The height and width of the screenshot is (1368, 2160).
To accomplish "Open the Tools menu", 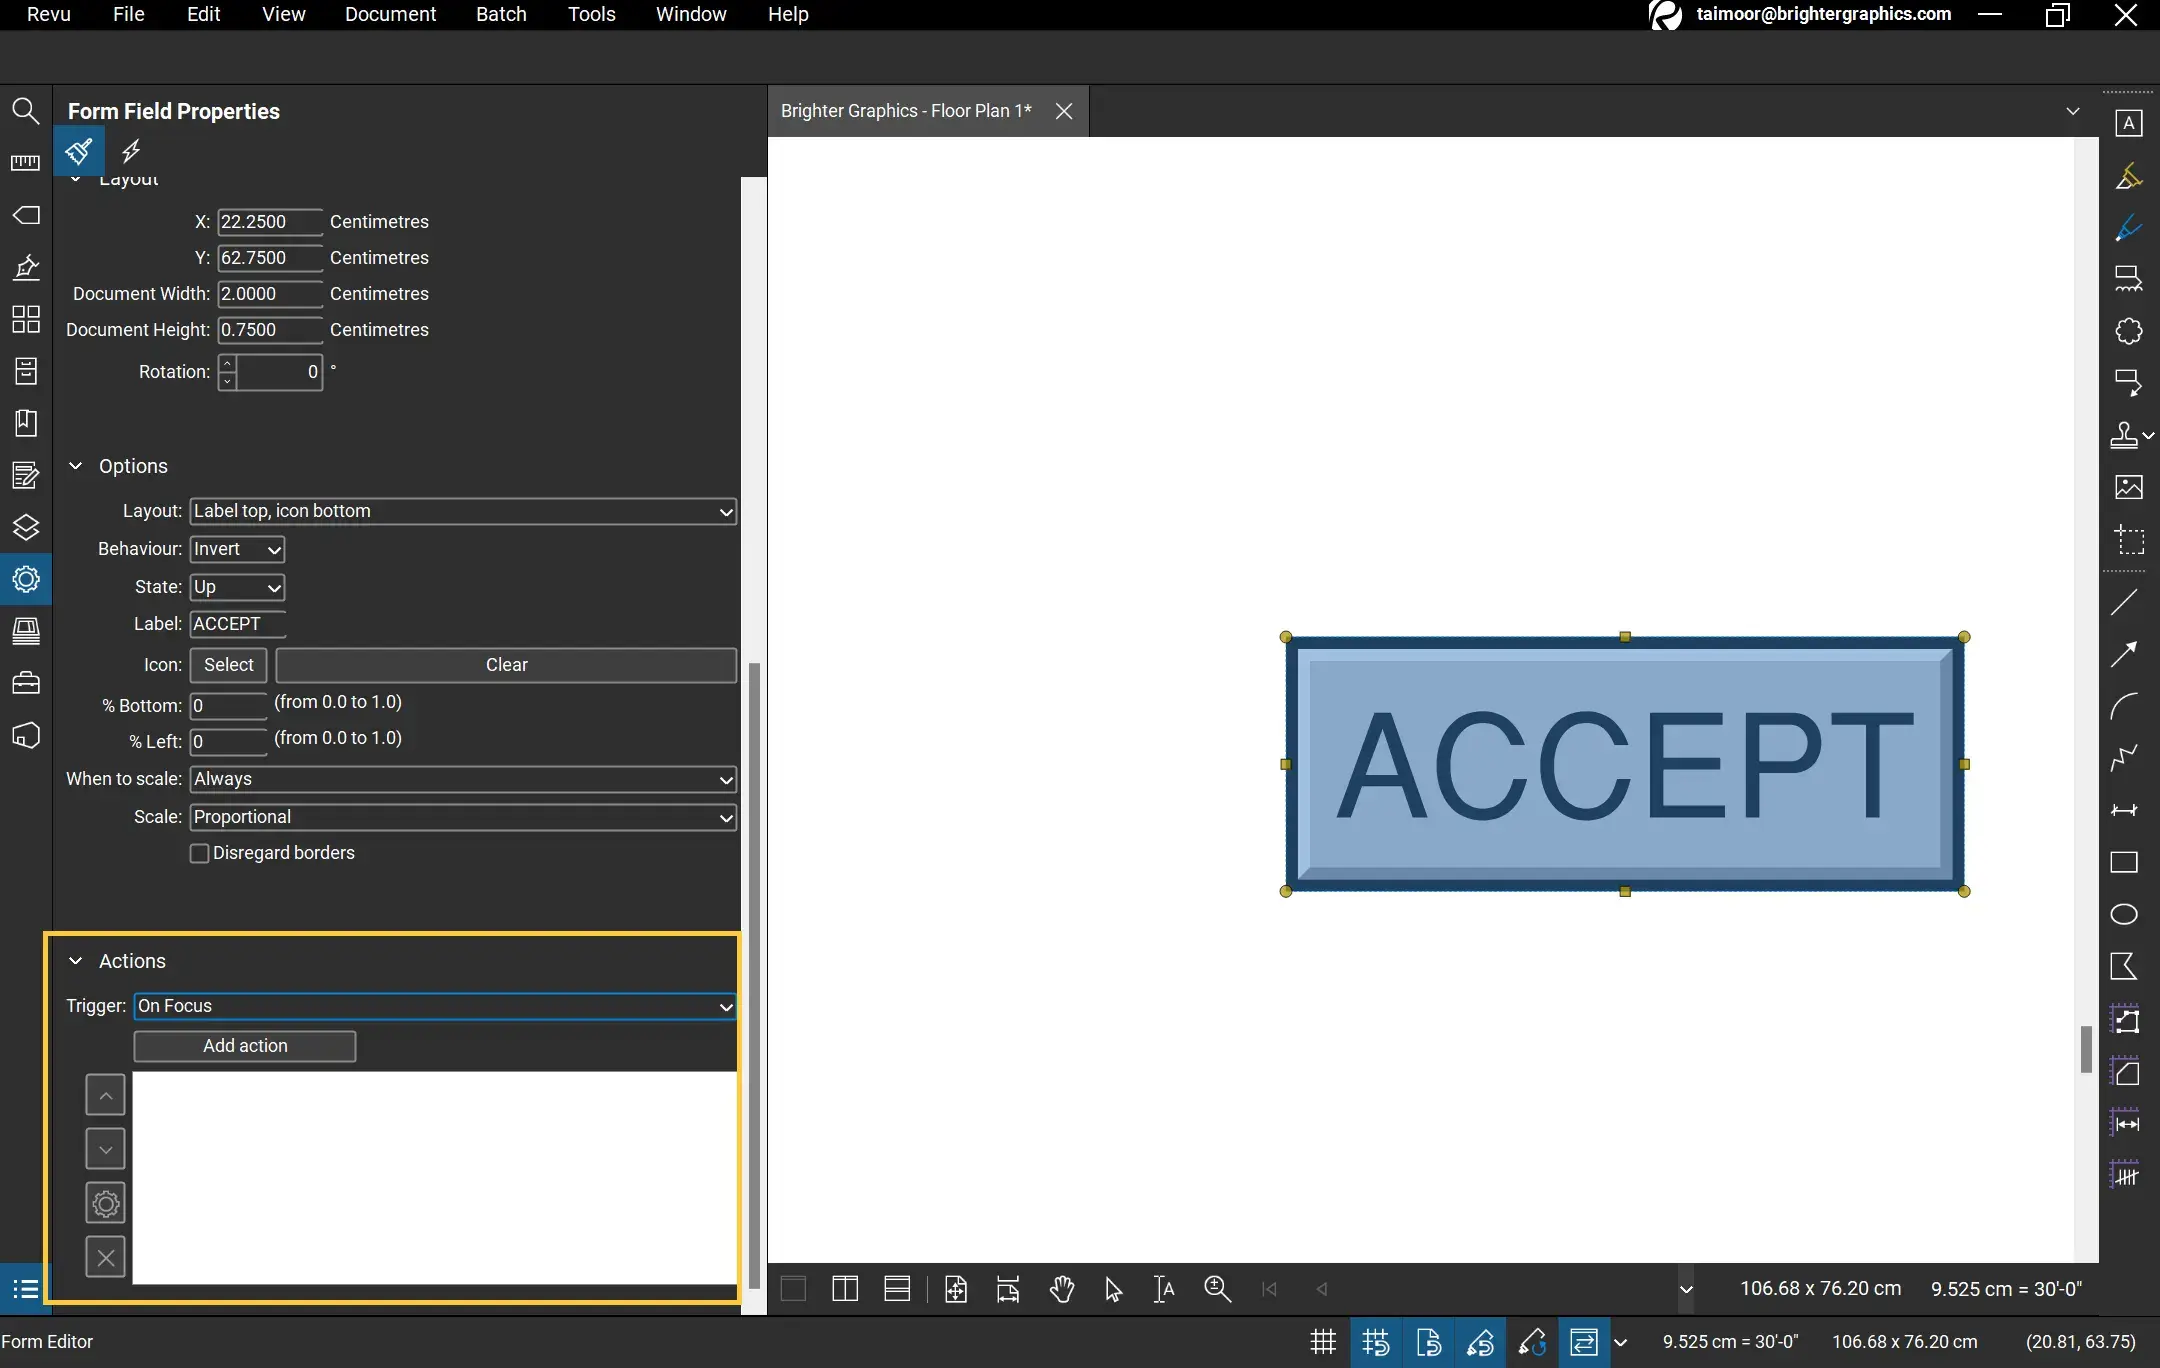I will (591, 14).
